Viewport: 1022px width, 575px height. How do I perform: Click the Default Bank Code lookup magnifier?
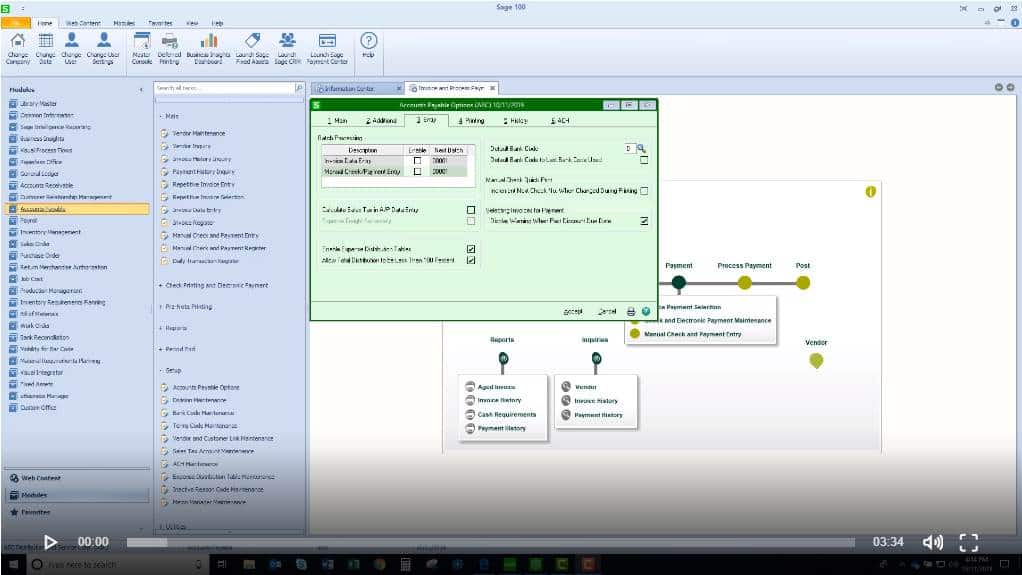641,148
